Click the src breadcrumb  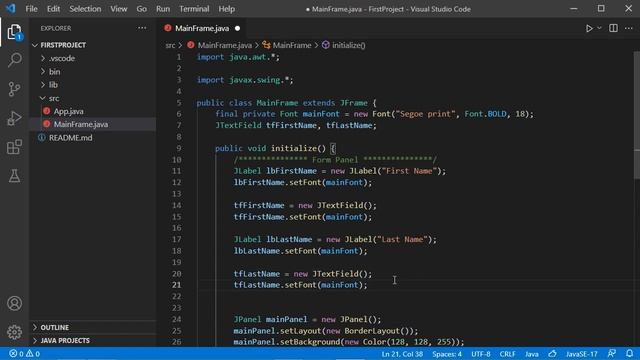click(170, 45)
